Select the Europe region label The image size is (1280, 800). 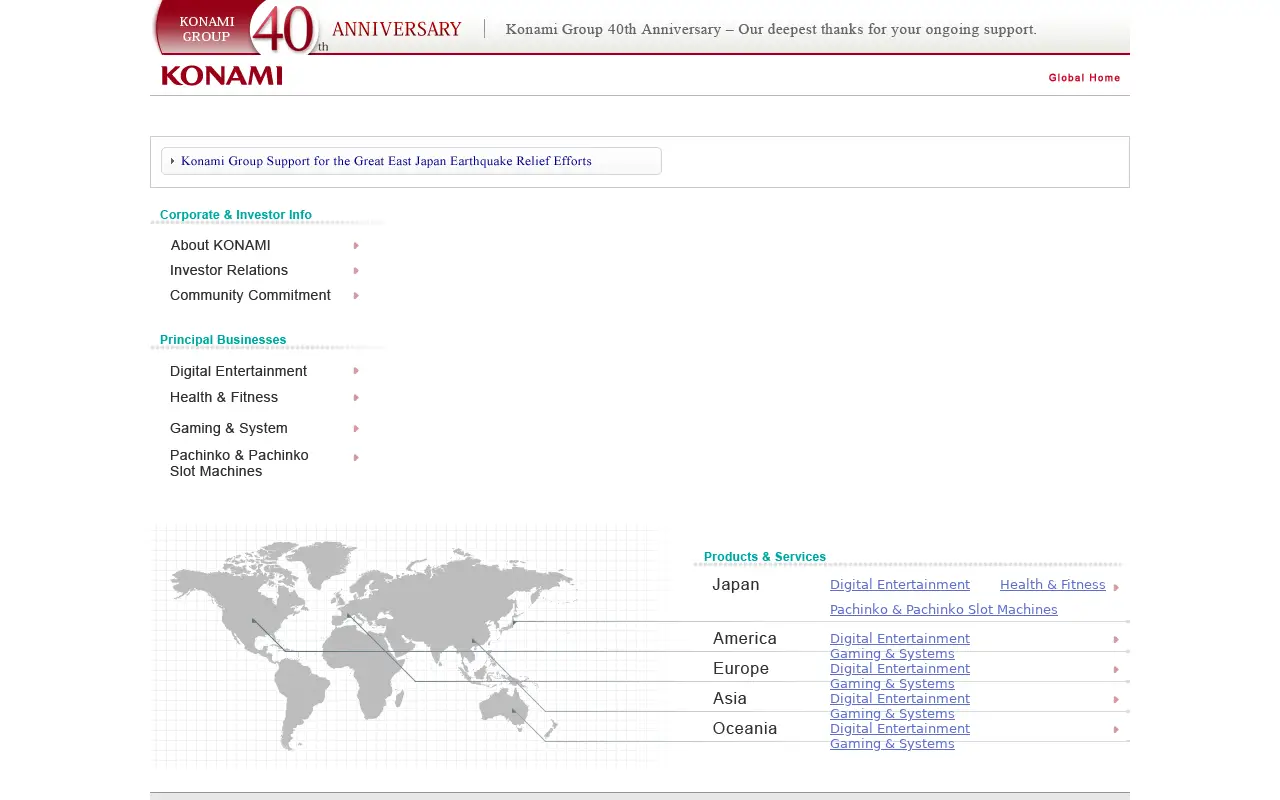(x=741, y=669)
